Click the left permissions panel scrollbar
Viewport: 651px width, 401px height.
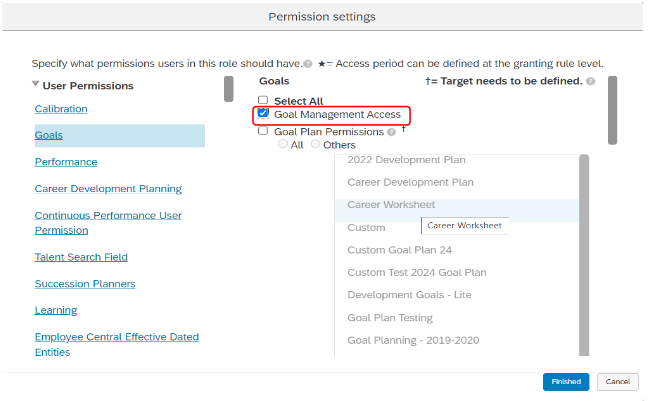click(228, 89)
